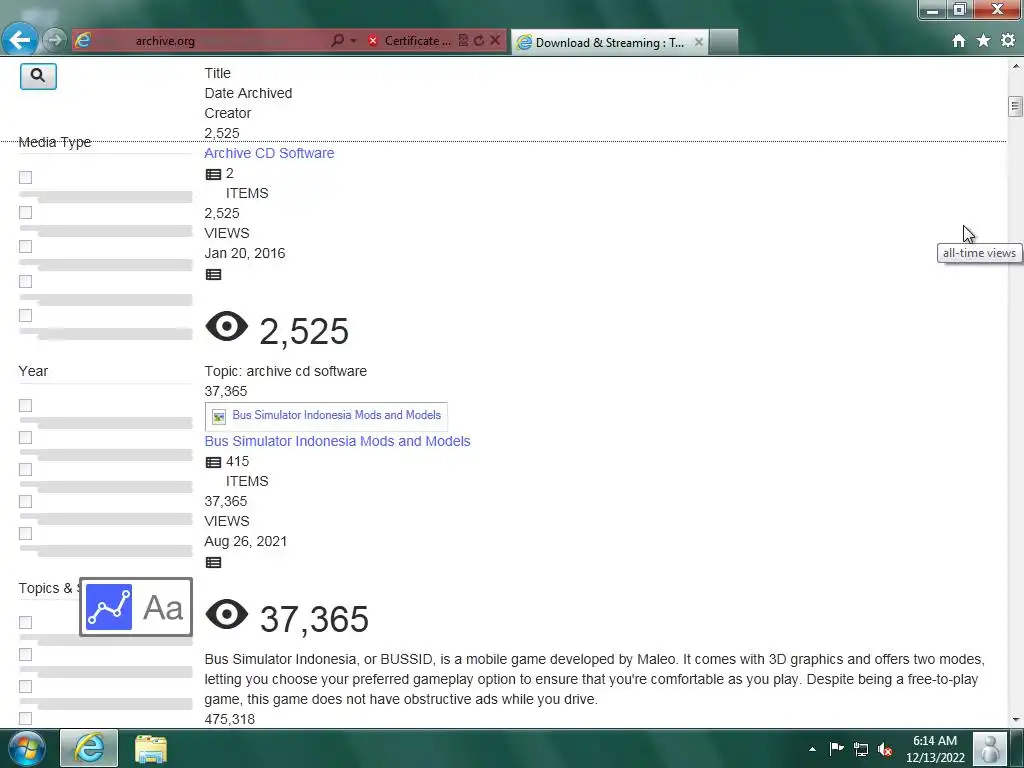Image resolution: width=1024 pixels, height=768 pixels.
Task: Click the compatibility view icon in address bar
Action: click(463, 40)
